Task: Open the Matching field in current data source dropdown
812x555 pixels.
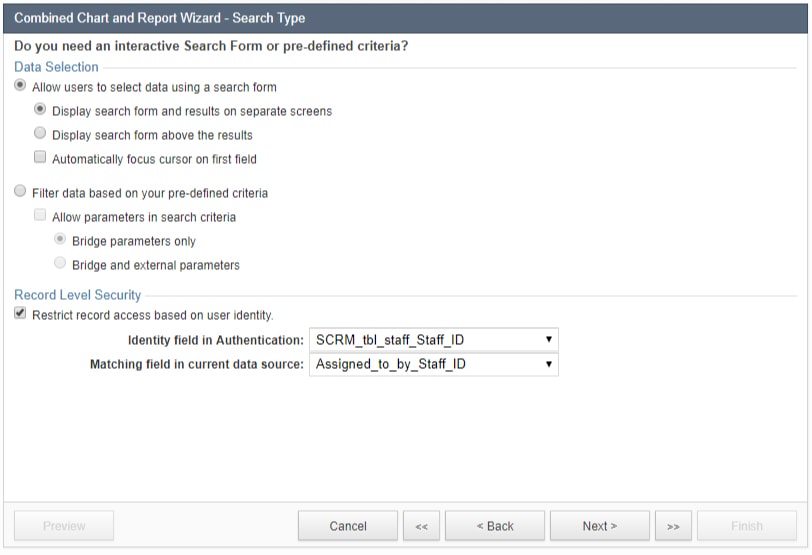Action: pos(433,364)
